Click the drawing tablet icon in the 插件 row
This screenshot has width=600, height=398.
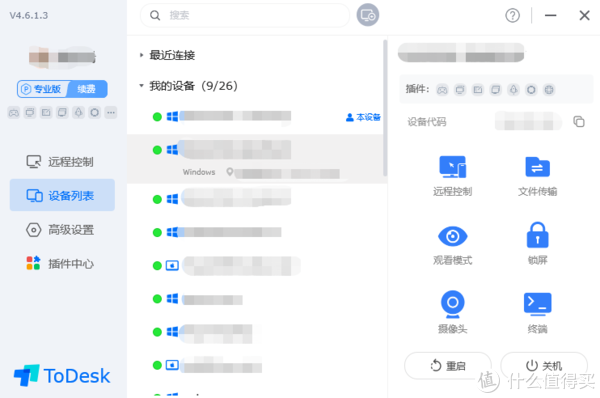coord(478,90)
